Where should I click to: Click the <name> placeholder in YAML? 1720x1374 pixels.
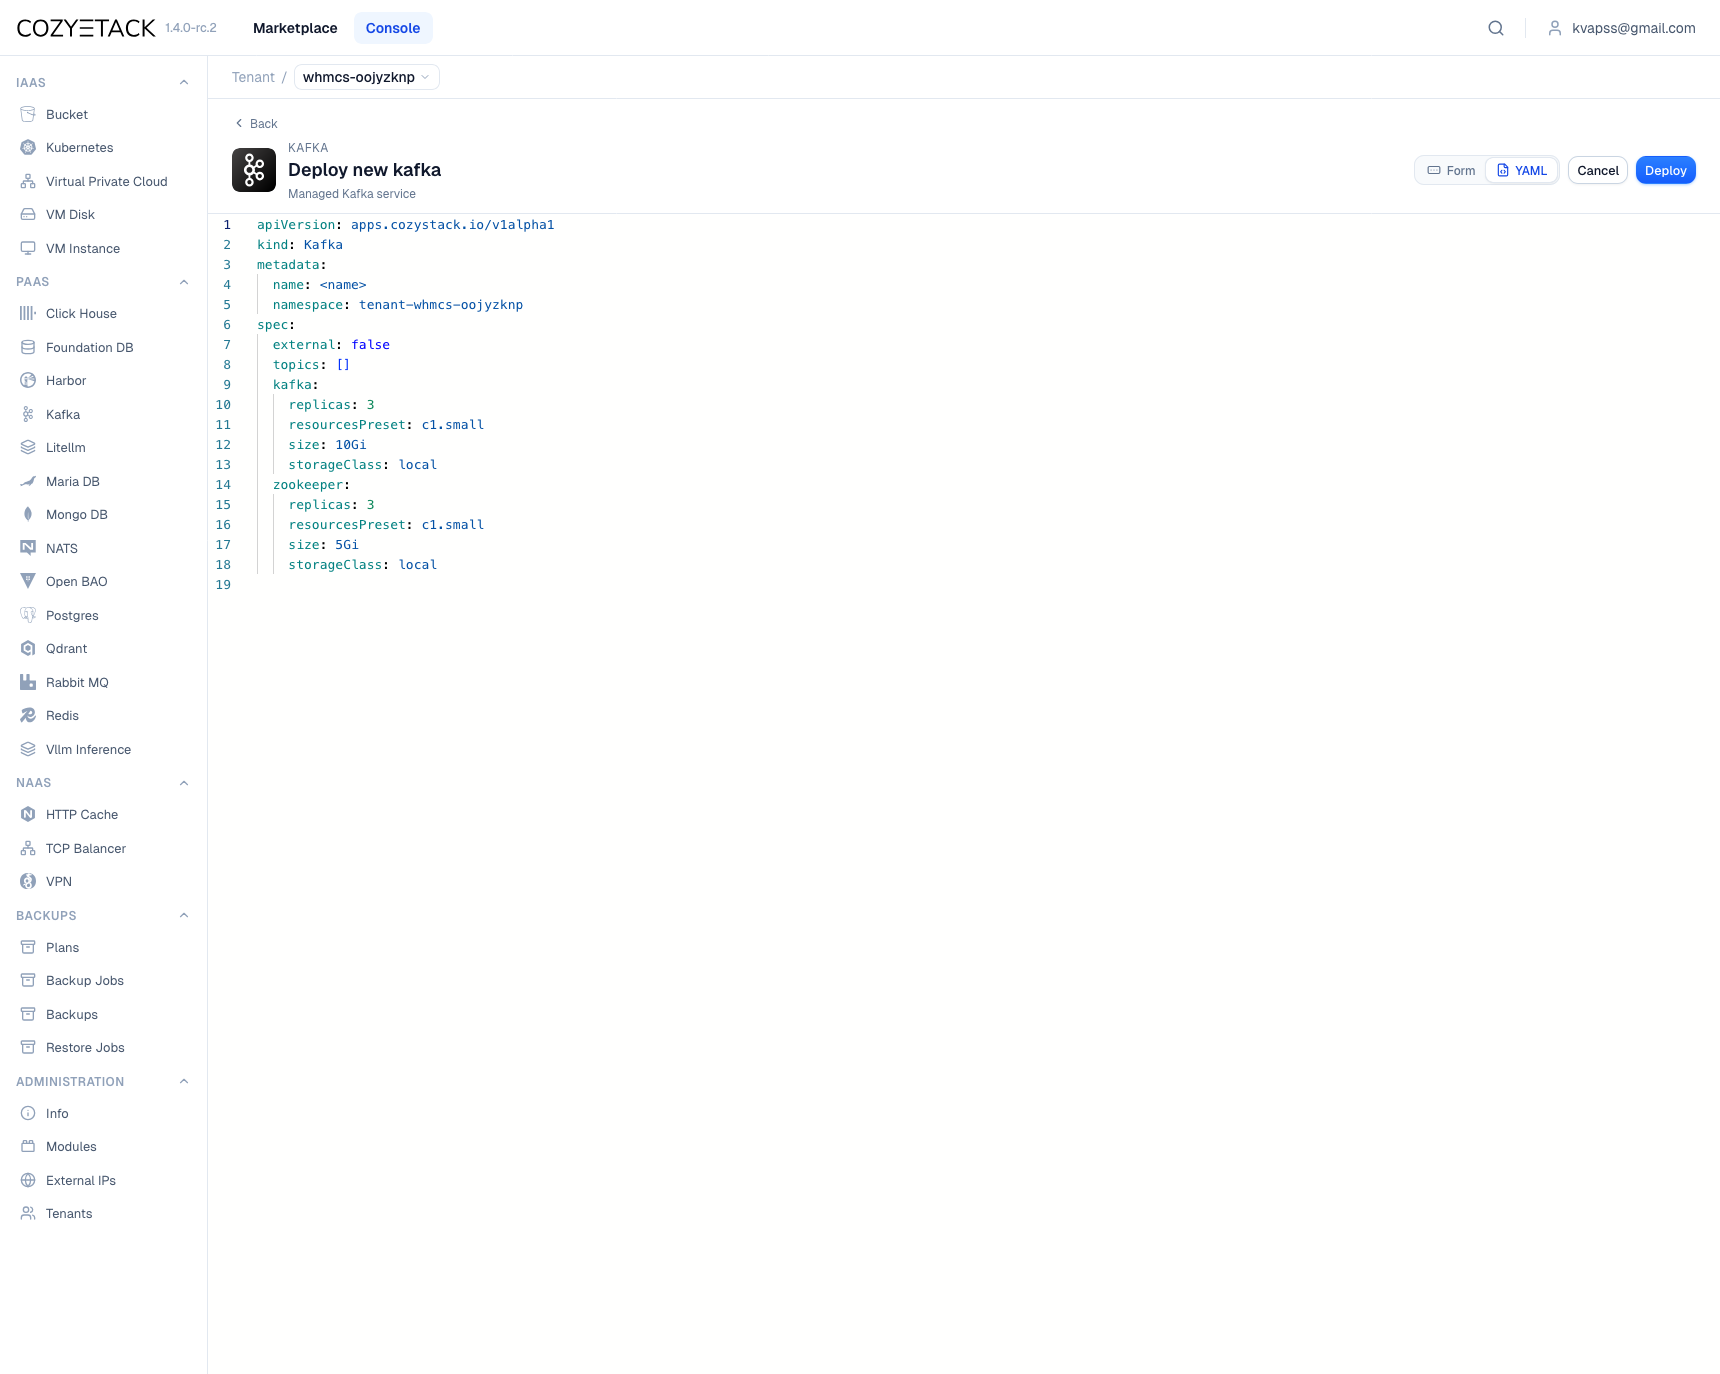pos(343,285)
